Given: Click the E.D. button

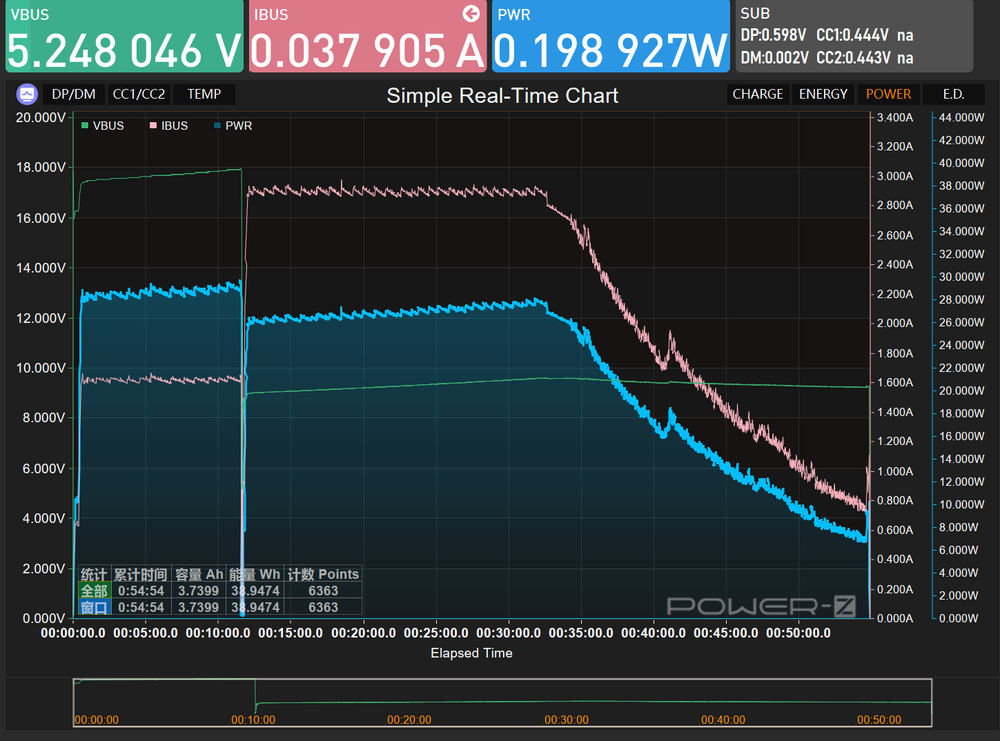Looking at the screenshot, I should (x=953, y=94).
